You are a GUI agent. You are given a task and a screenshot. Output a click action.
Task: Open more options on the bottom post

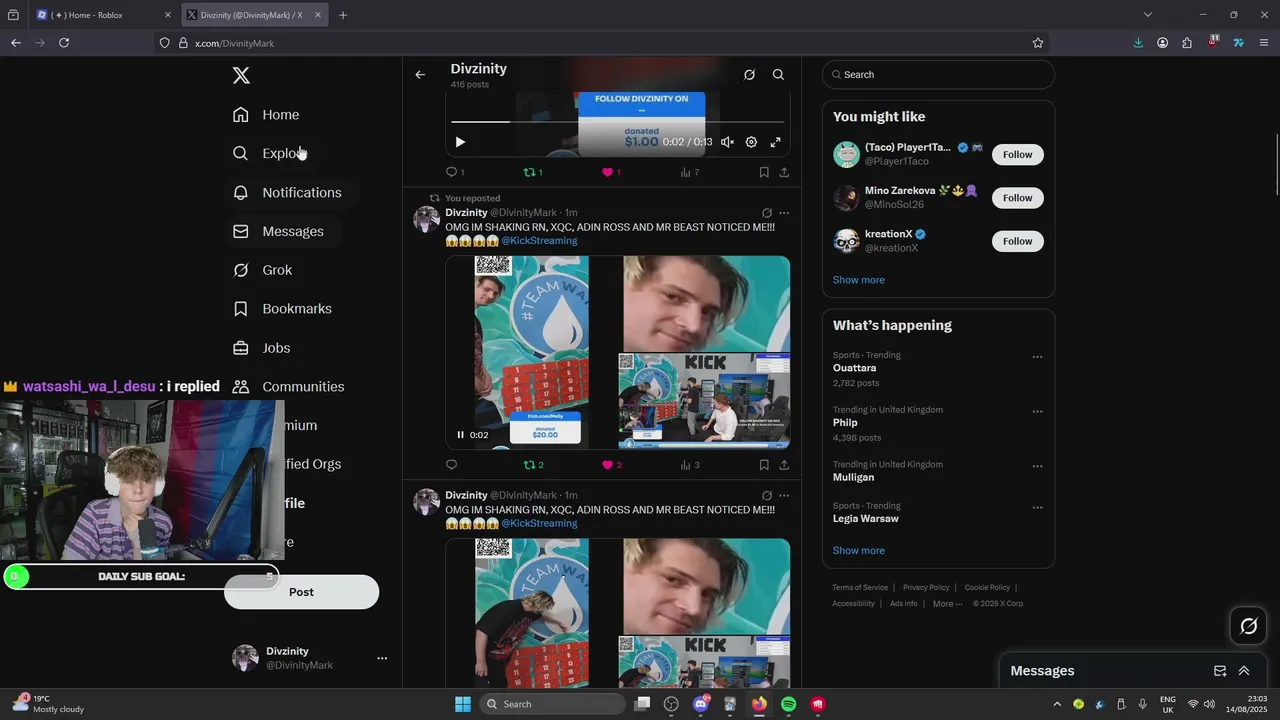pos(784,495)
